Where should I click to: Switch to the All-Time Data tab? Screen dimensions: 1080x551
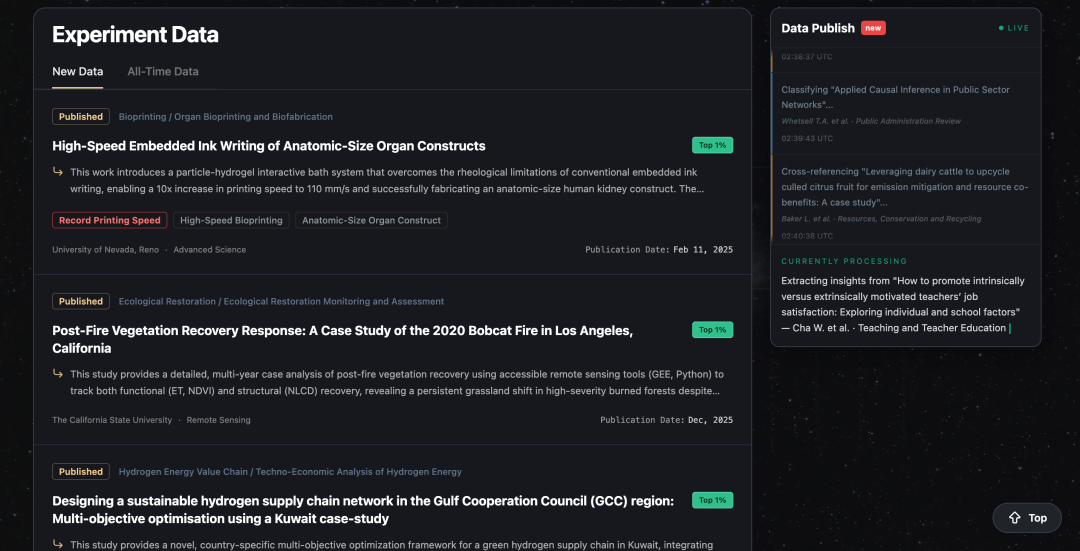coord(163,72)
